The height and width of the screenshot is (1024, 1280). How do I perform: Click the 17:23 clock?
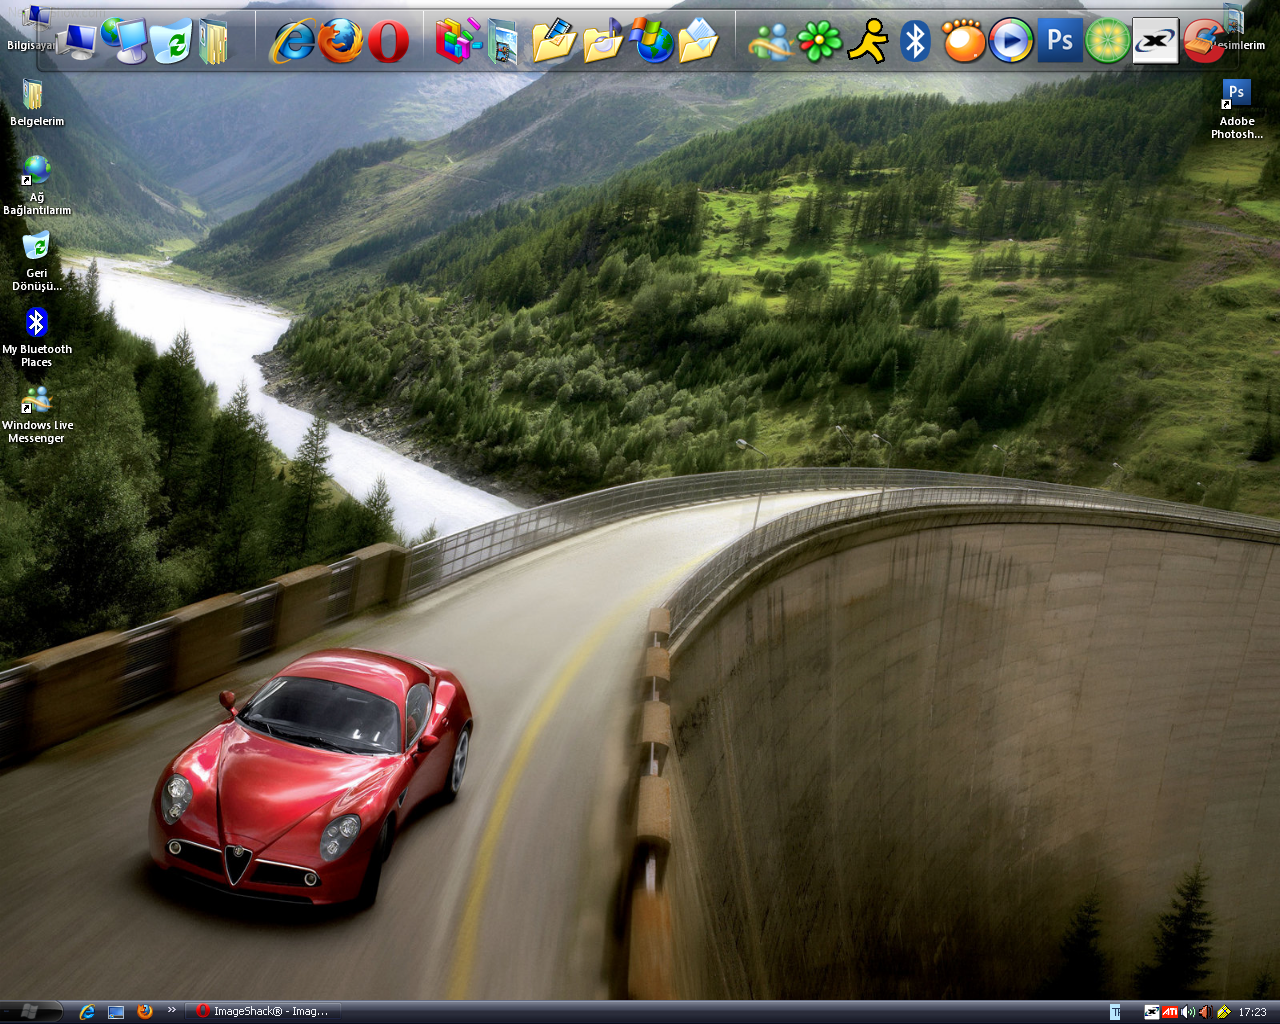pos(1252,1012)
